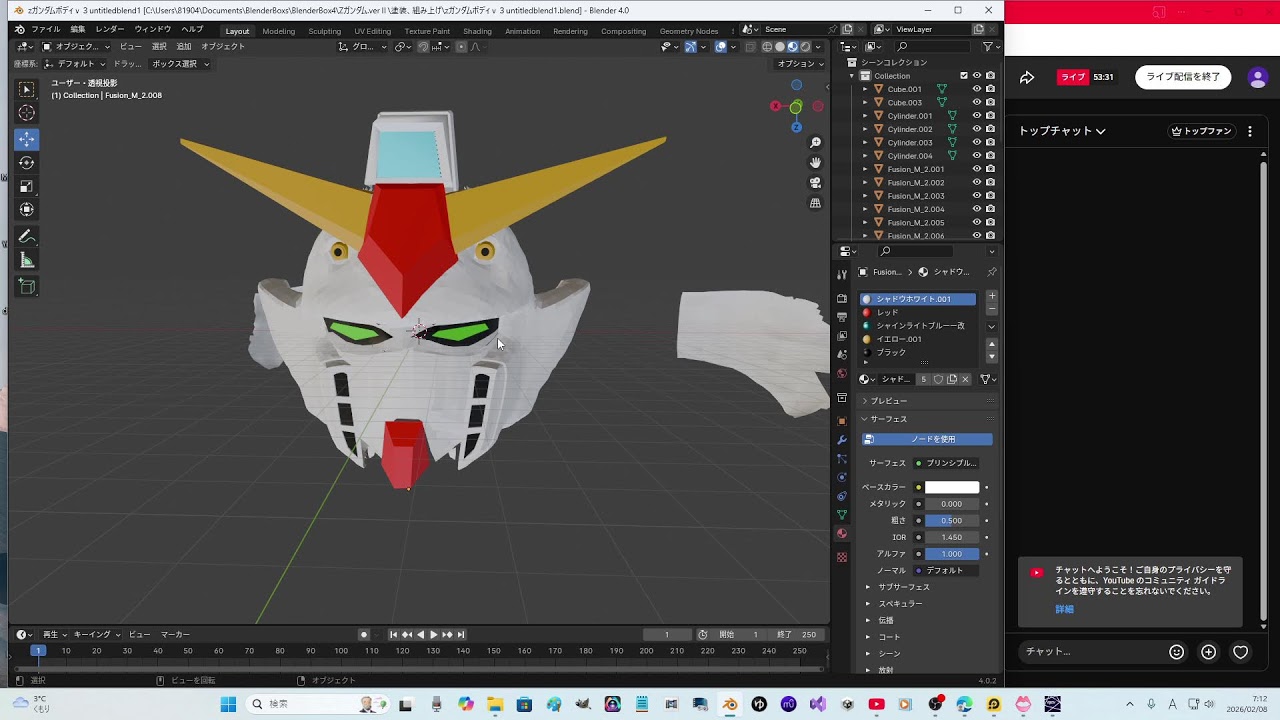Open the Modifiers wrench properties tab
This screenshot has width=1280, height=720.
coord(842,440)
